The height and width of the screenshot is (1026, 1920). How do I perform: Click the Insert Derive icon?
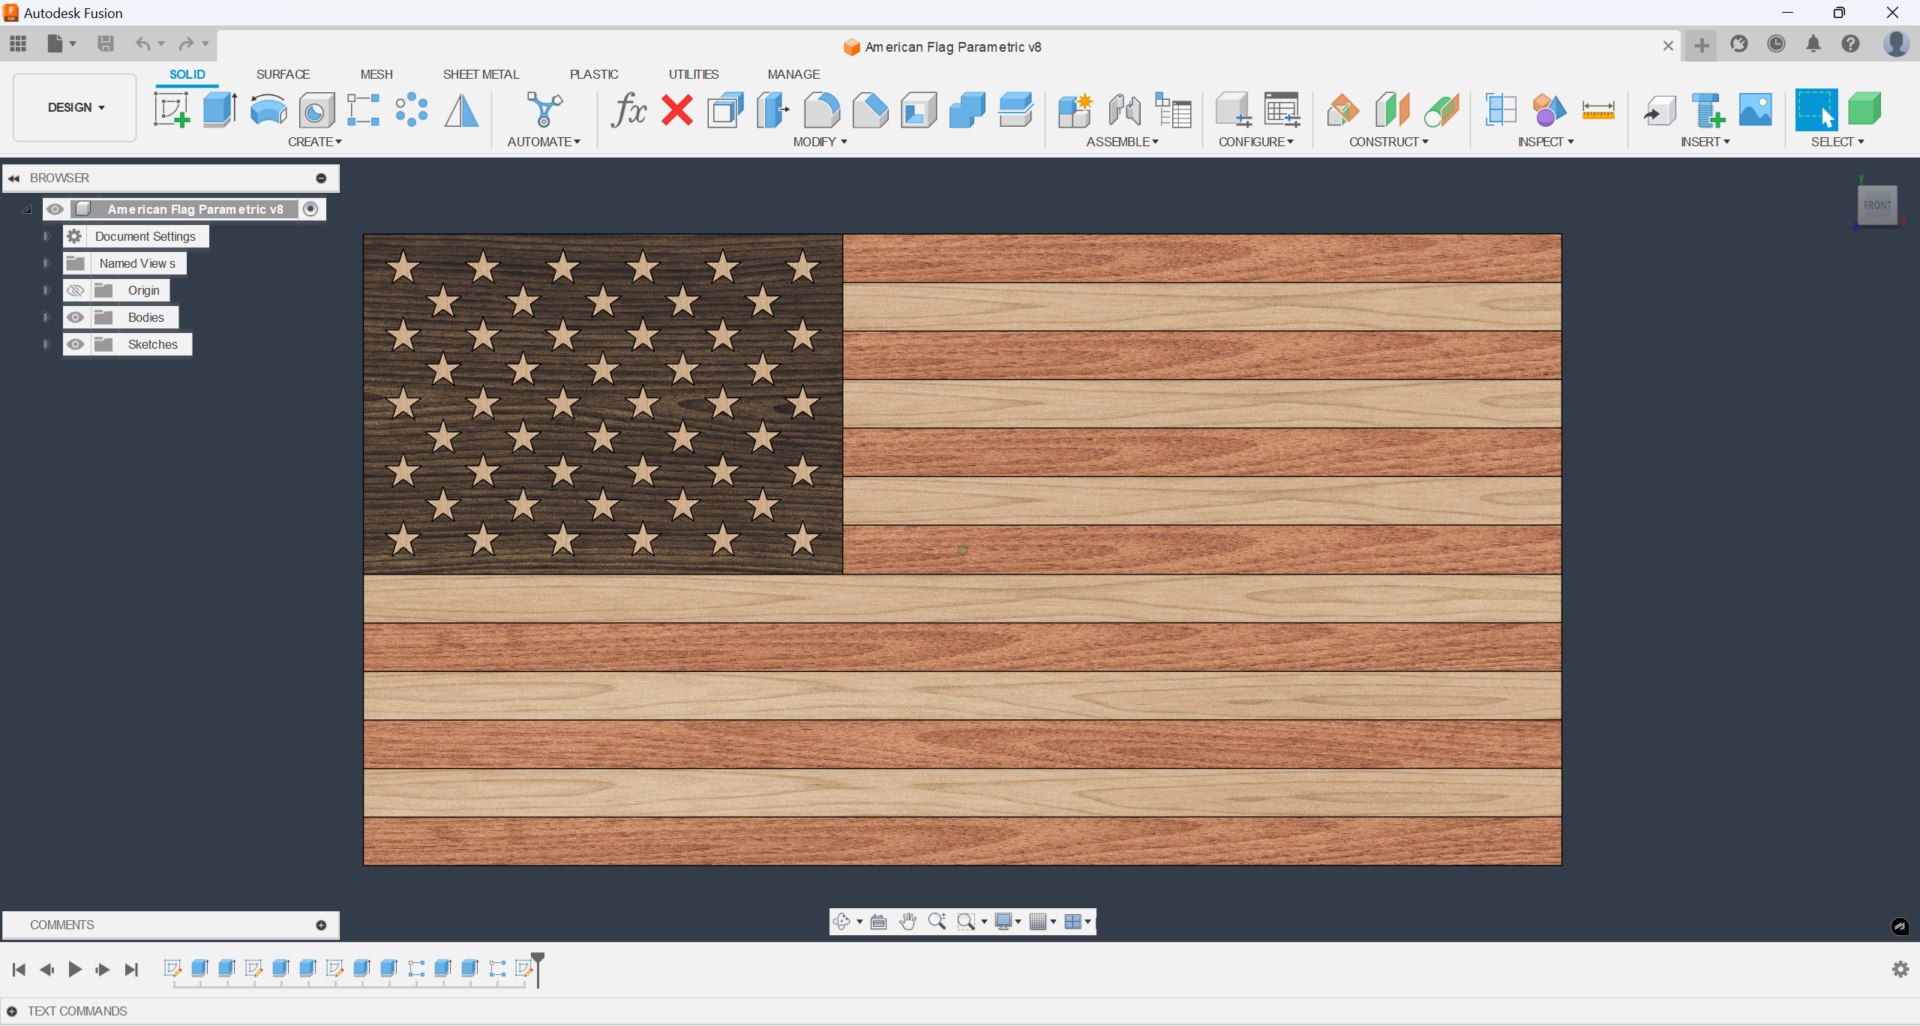tap(1660, 109)
